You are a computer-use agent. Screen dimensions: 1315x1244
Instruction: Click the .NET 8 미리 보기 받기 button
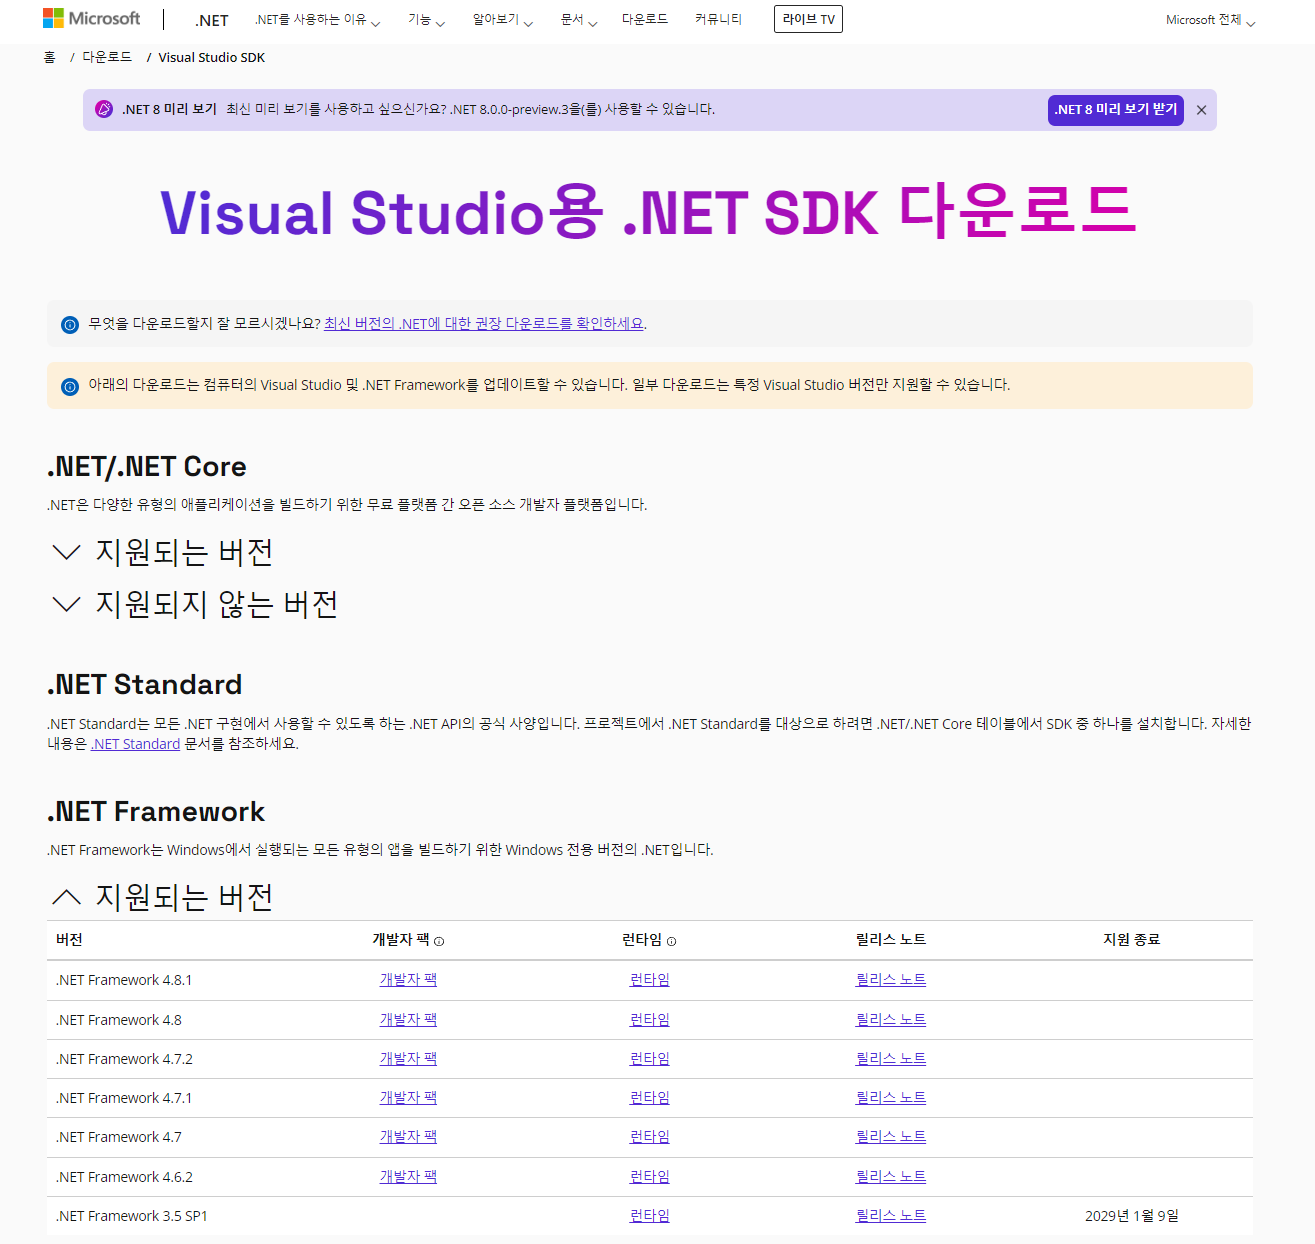pos(1115,110)
